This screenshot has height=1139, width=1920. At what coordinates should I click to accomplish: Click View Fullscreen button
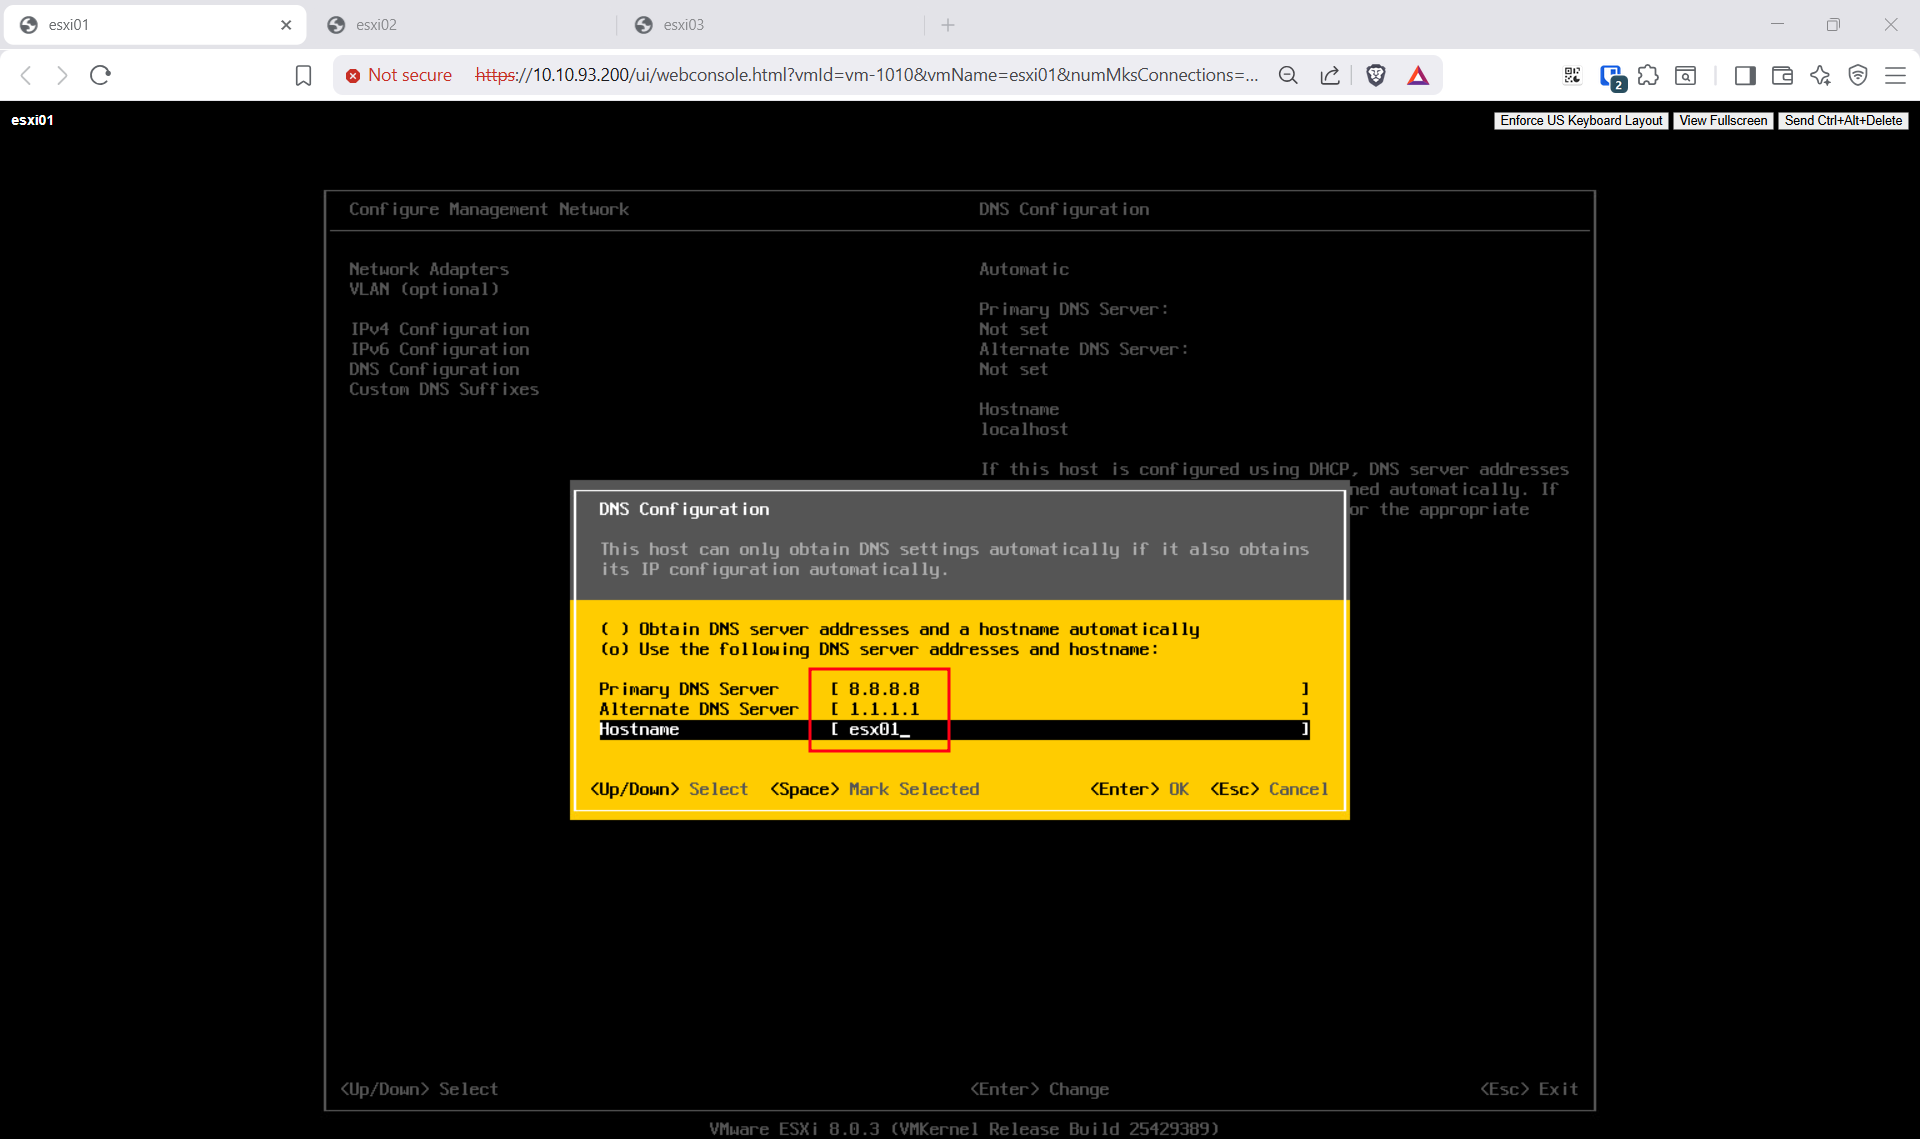1723,120
